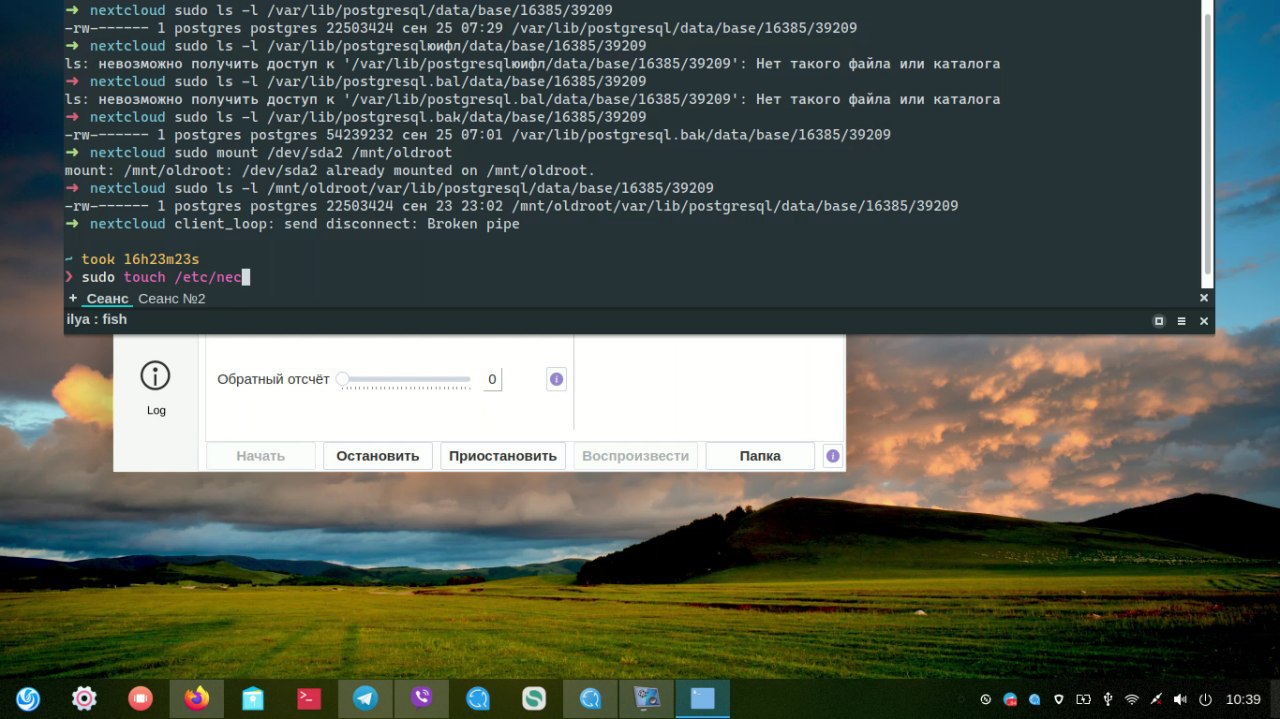This screenshot has height=719, width=1280.
Task: Click the 'sudo mount /dev/sda2 /mnt/oldroot' command
Action: click(313, 153)
